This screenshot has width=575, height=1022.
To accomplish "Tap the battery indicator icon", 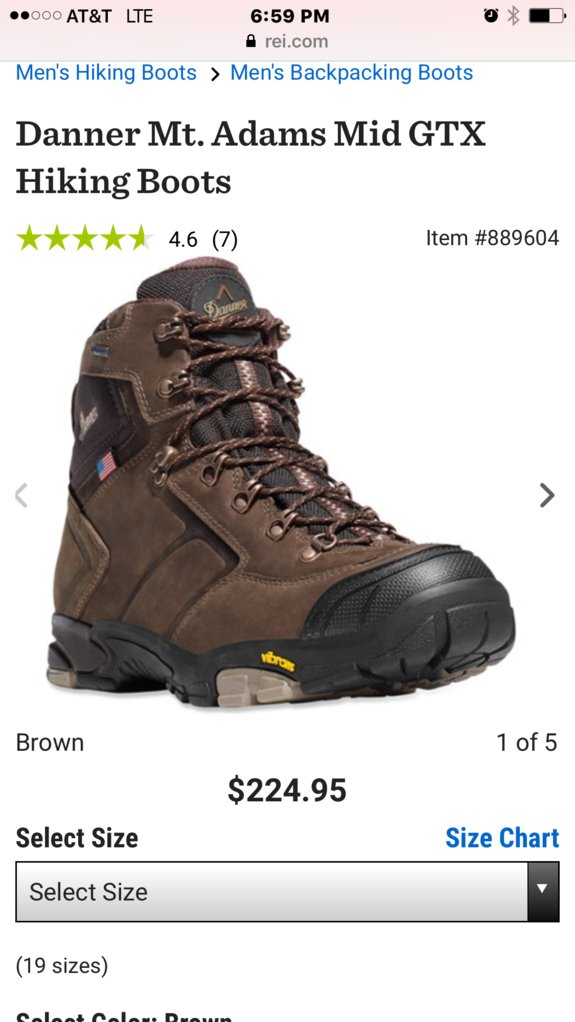I will pyautogui.click(x=547, y=15).
